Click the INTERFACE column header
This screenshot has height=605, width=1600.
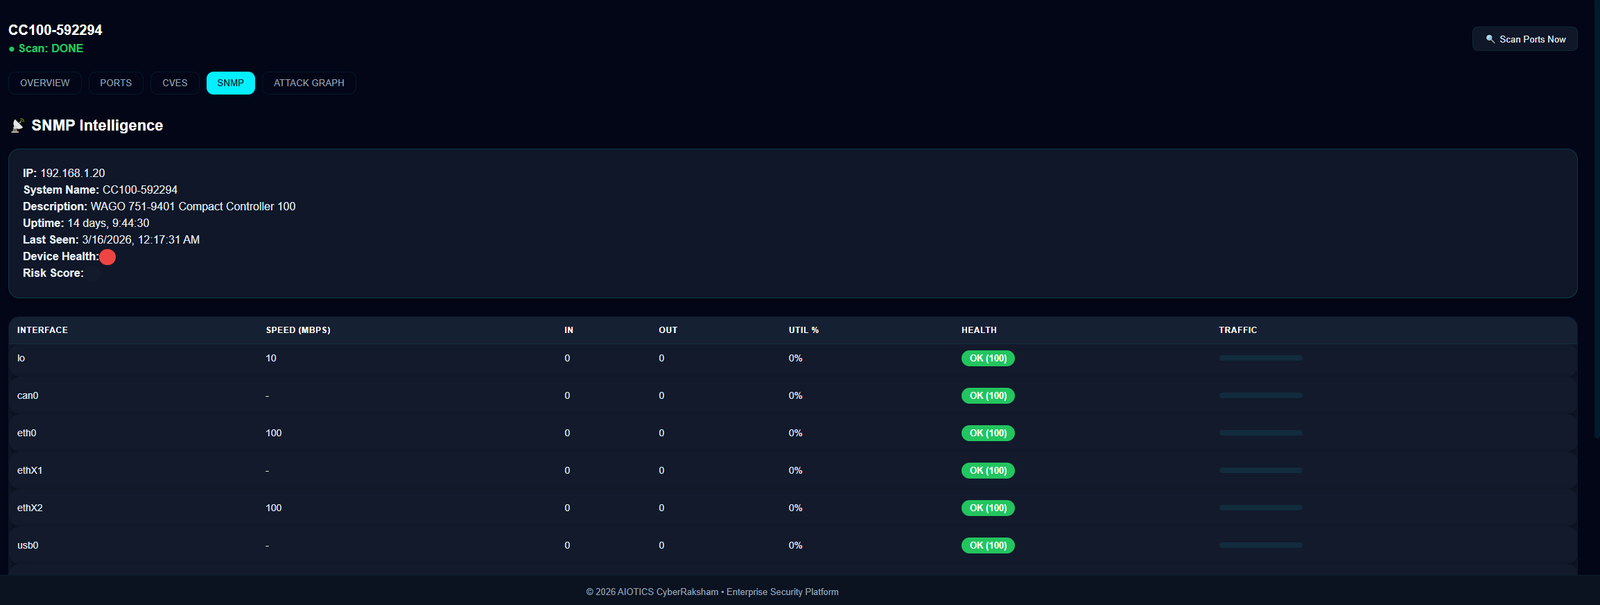(42, 330)
